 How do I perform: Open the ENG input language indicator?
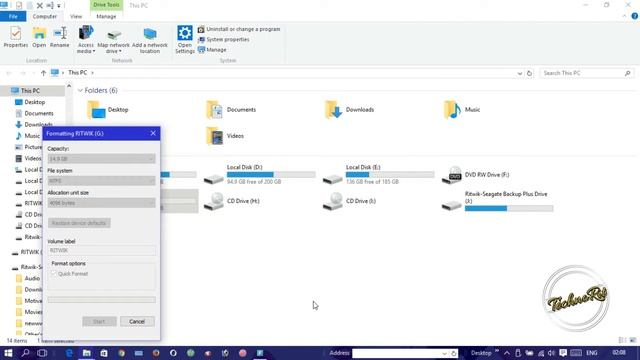592,353
